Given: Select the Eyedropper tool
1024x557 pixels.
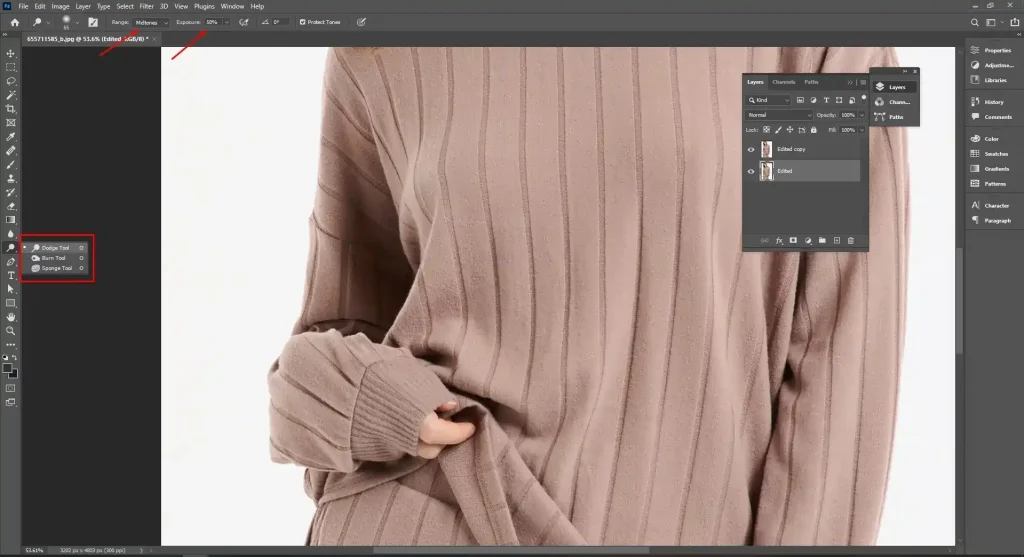Looking at the screenshot, I should [x=10, y=137].
